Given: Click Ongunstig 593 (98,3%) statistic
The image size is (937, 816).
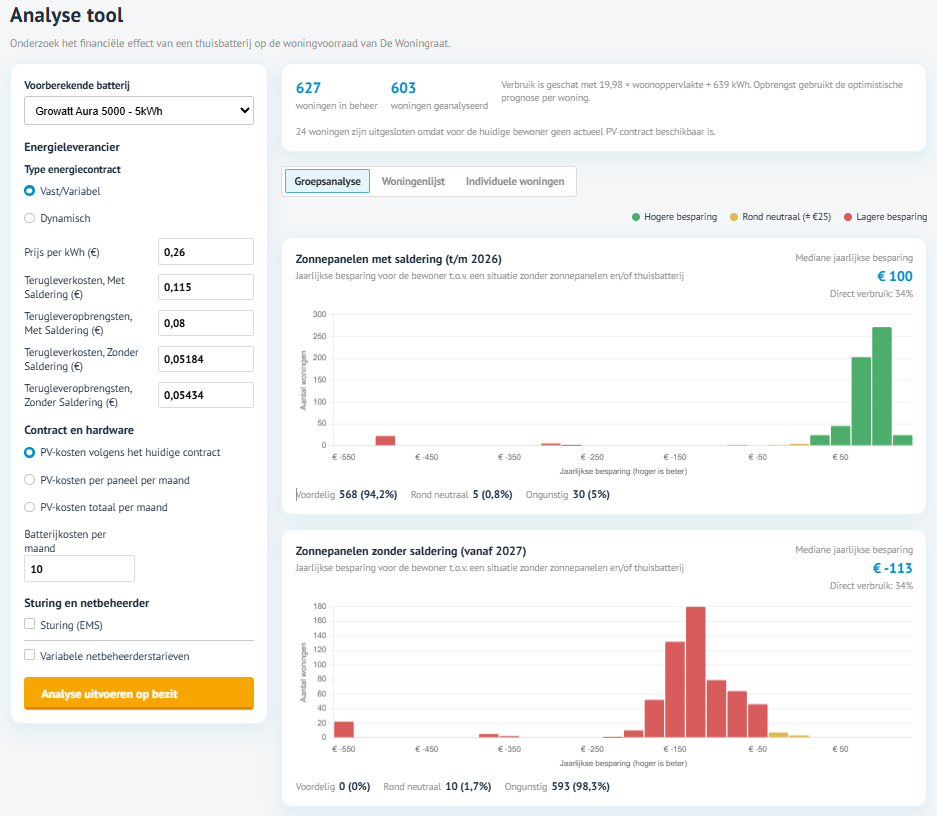Looking at the screenshot, I should [x=557, y=787].
